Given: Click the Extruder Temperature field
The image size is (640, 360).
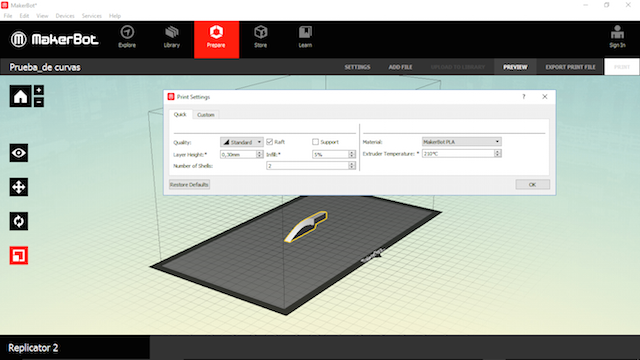Looking at the screenshot, I should (x=458, y=153).
